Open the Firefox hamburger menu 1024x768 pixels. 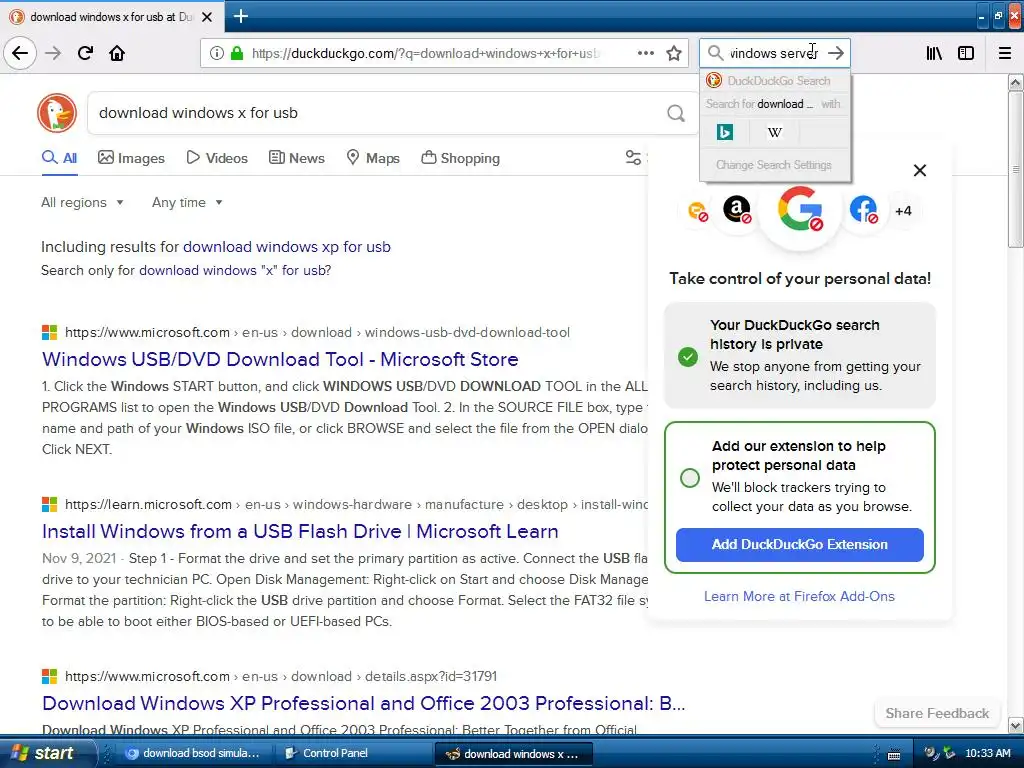click(x=1005, y=53)
